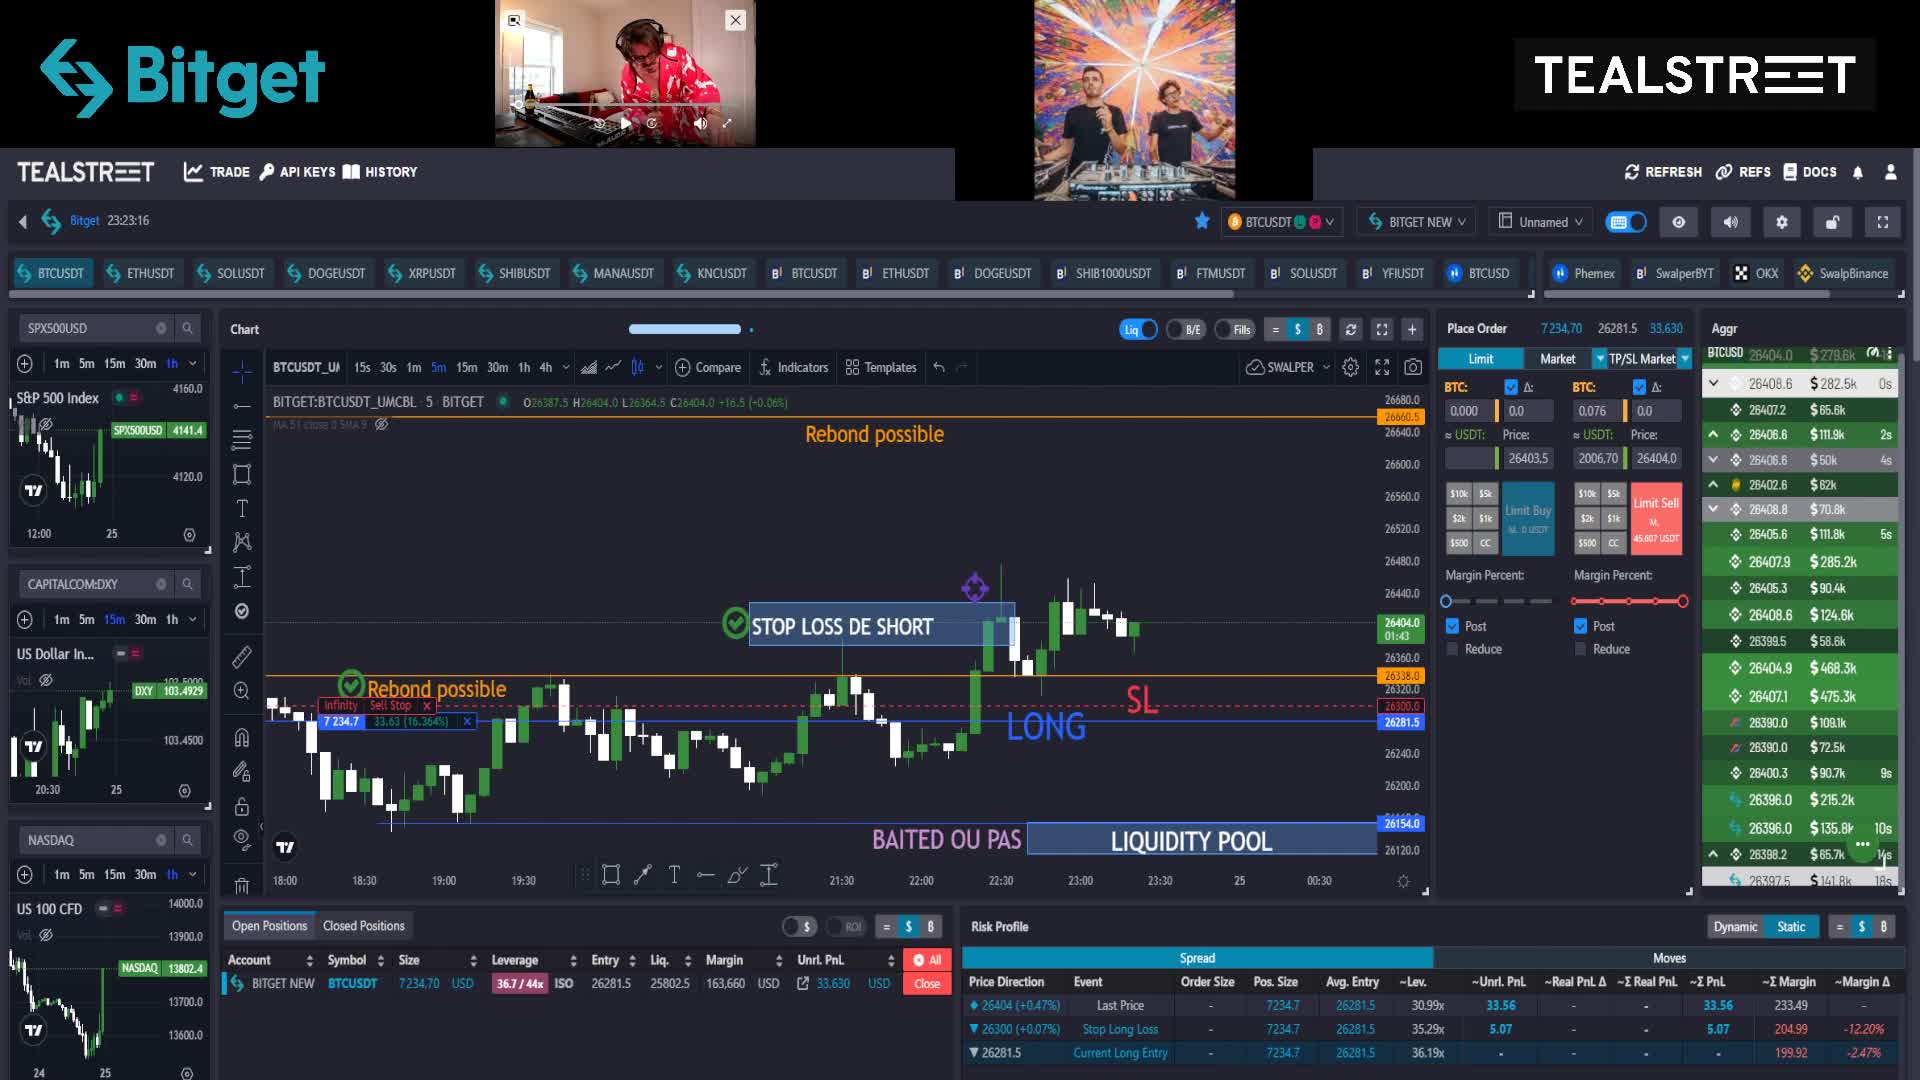This screenshot has height=1080, width=1920.
Task: Open the user account icon
Action: click(1890, 172)
